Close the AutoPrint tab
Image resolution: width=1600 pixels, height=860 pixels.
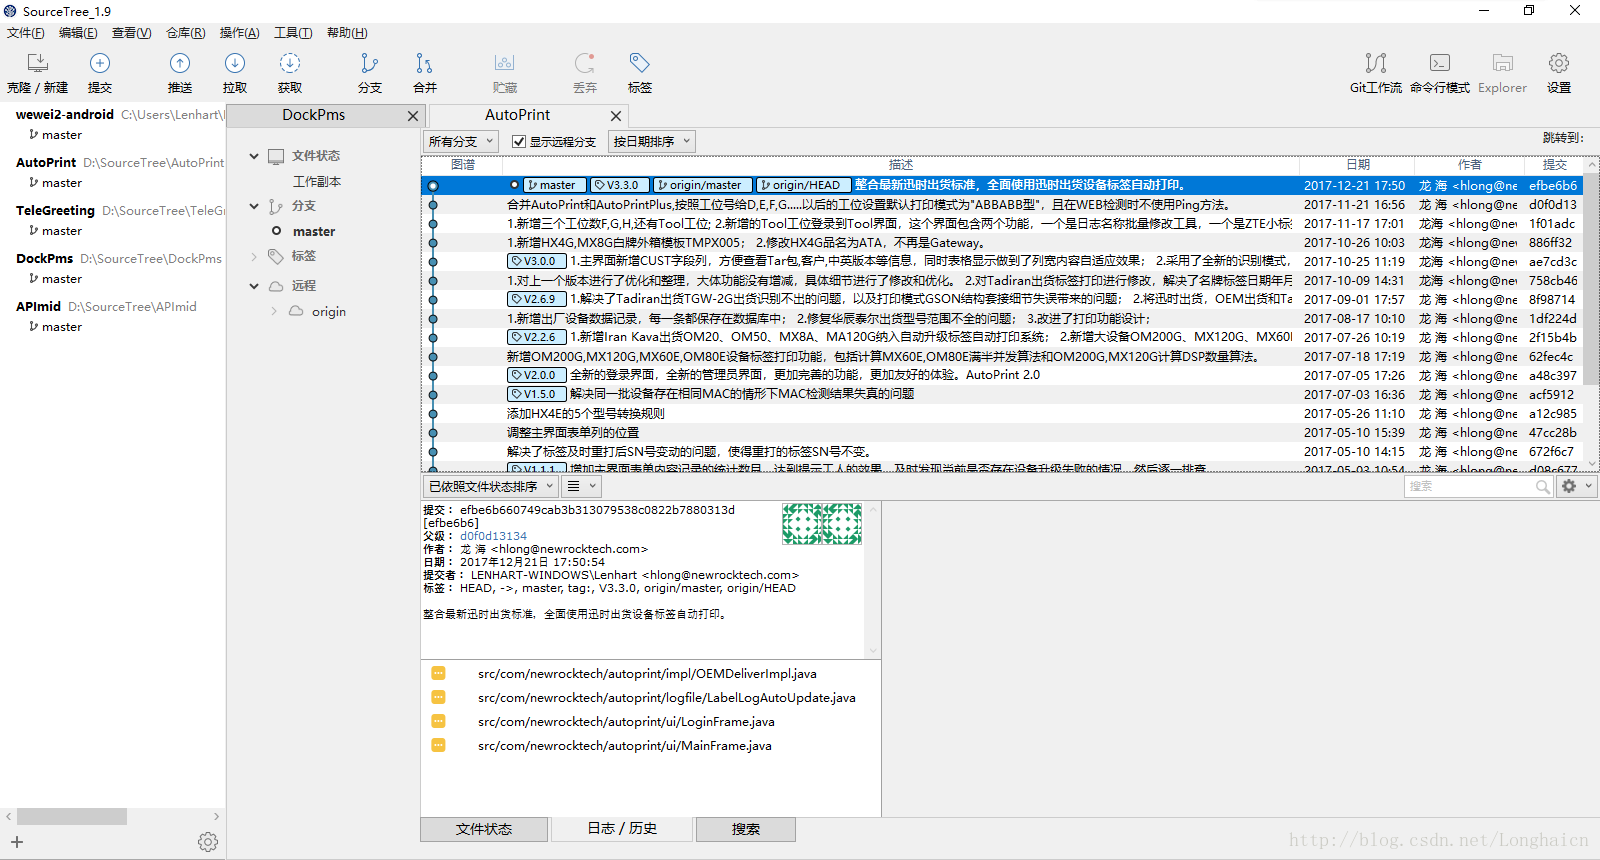[616, 116]
